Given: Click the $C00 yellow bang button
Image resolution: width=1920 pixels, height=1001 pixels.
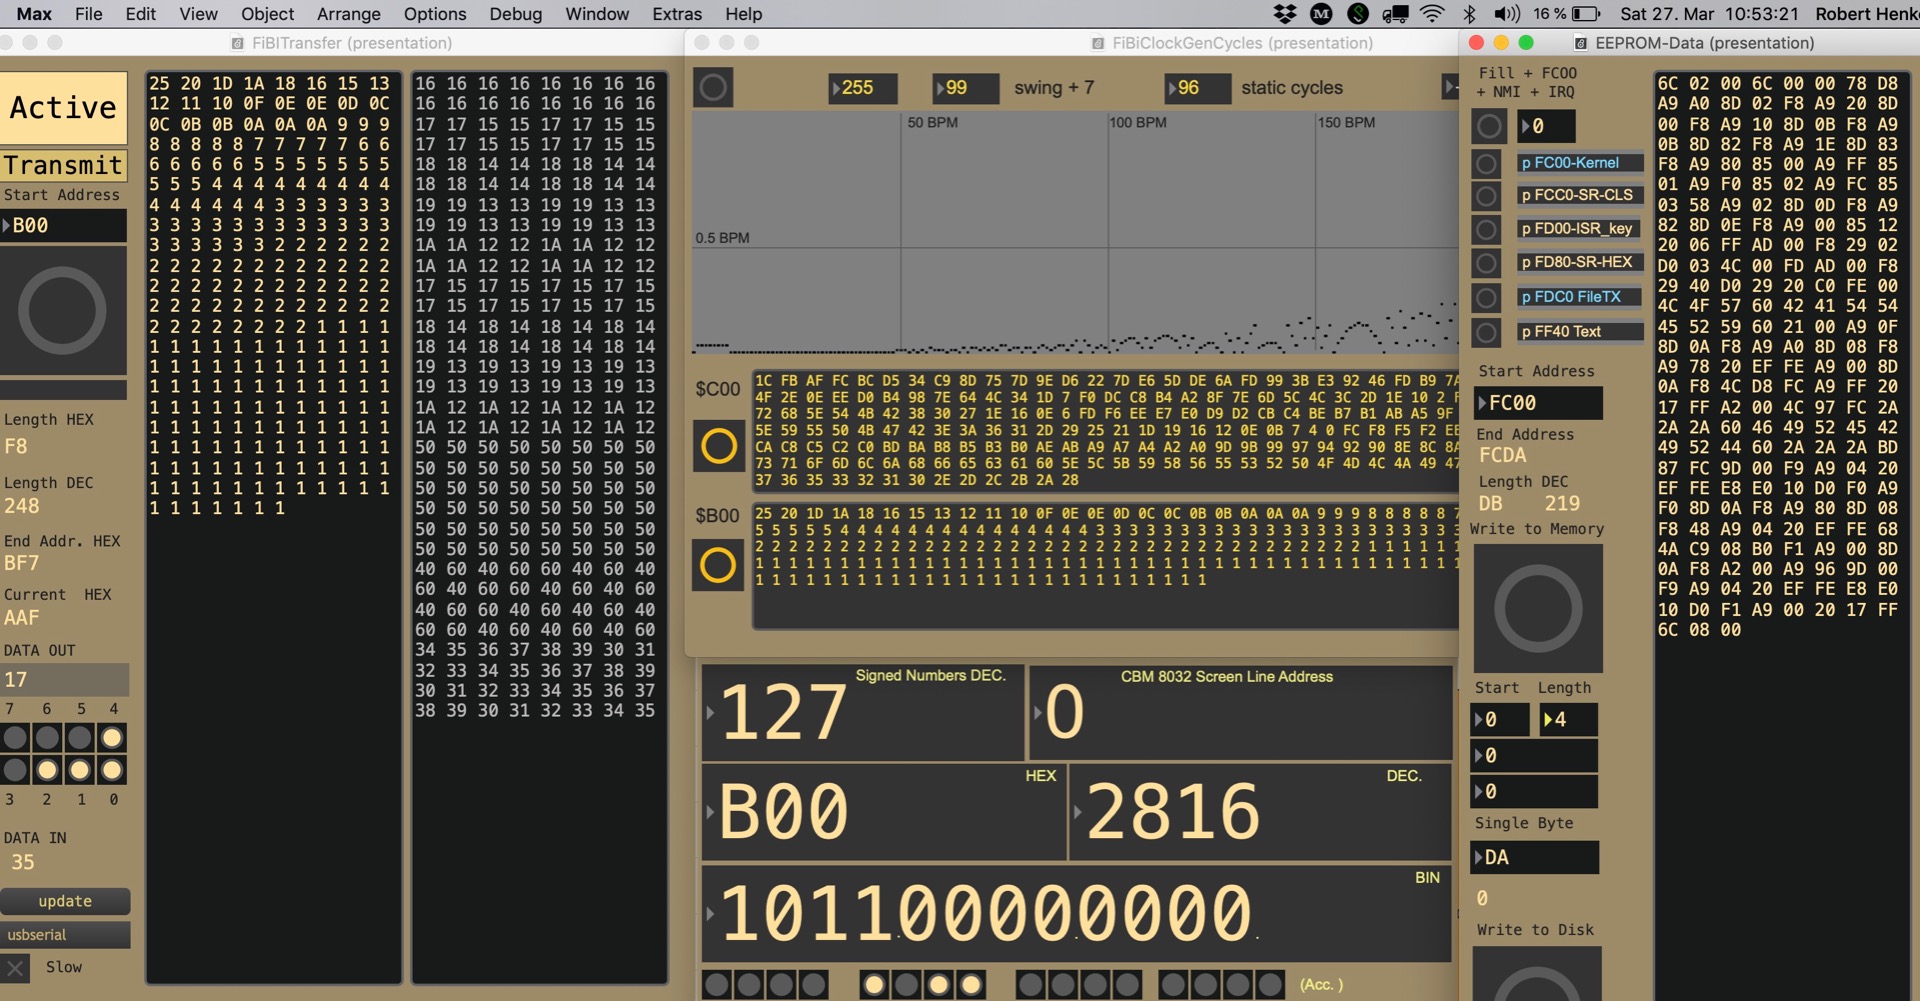Looking at the screenshot, I should pos(718,446).
